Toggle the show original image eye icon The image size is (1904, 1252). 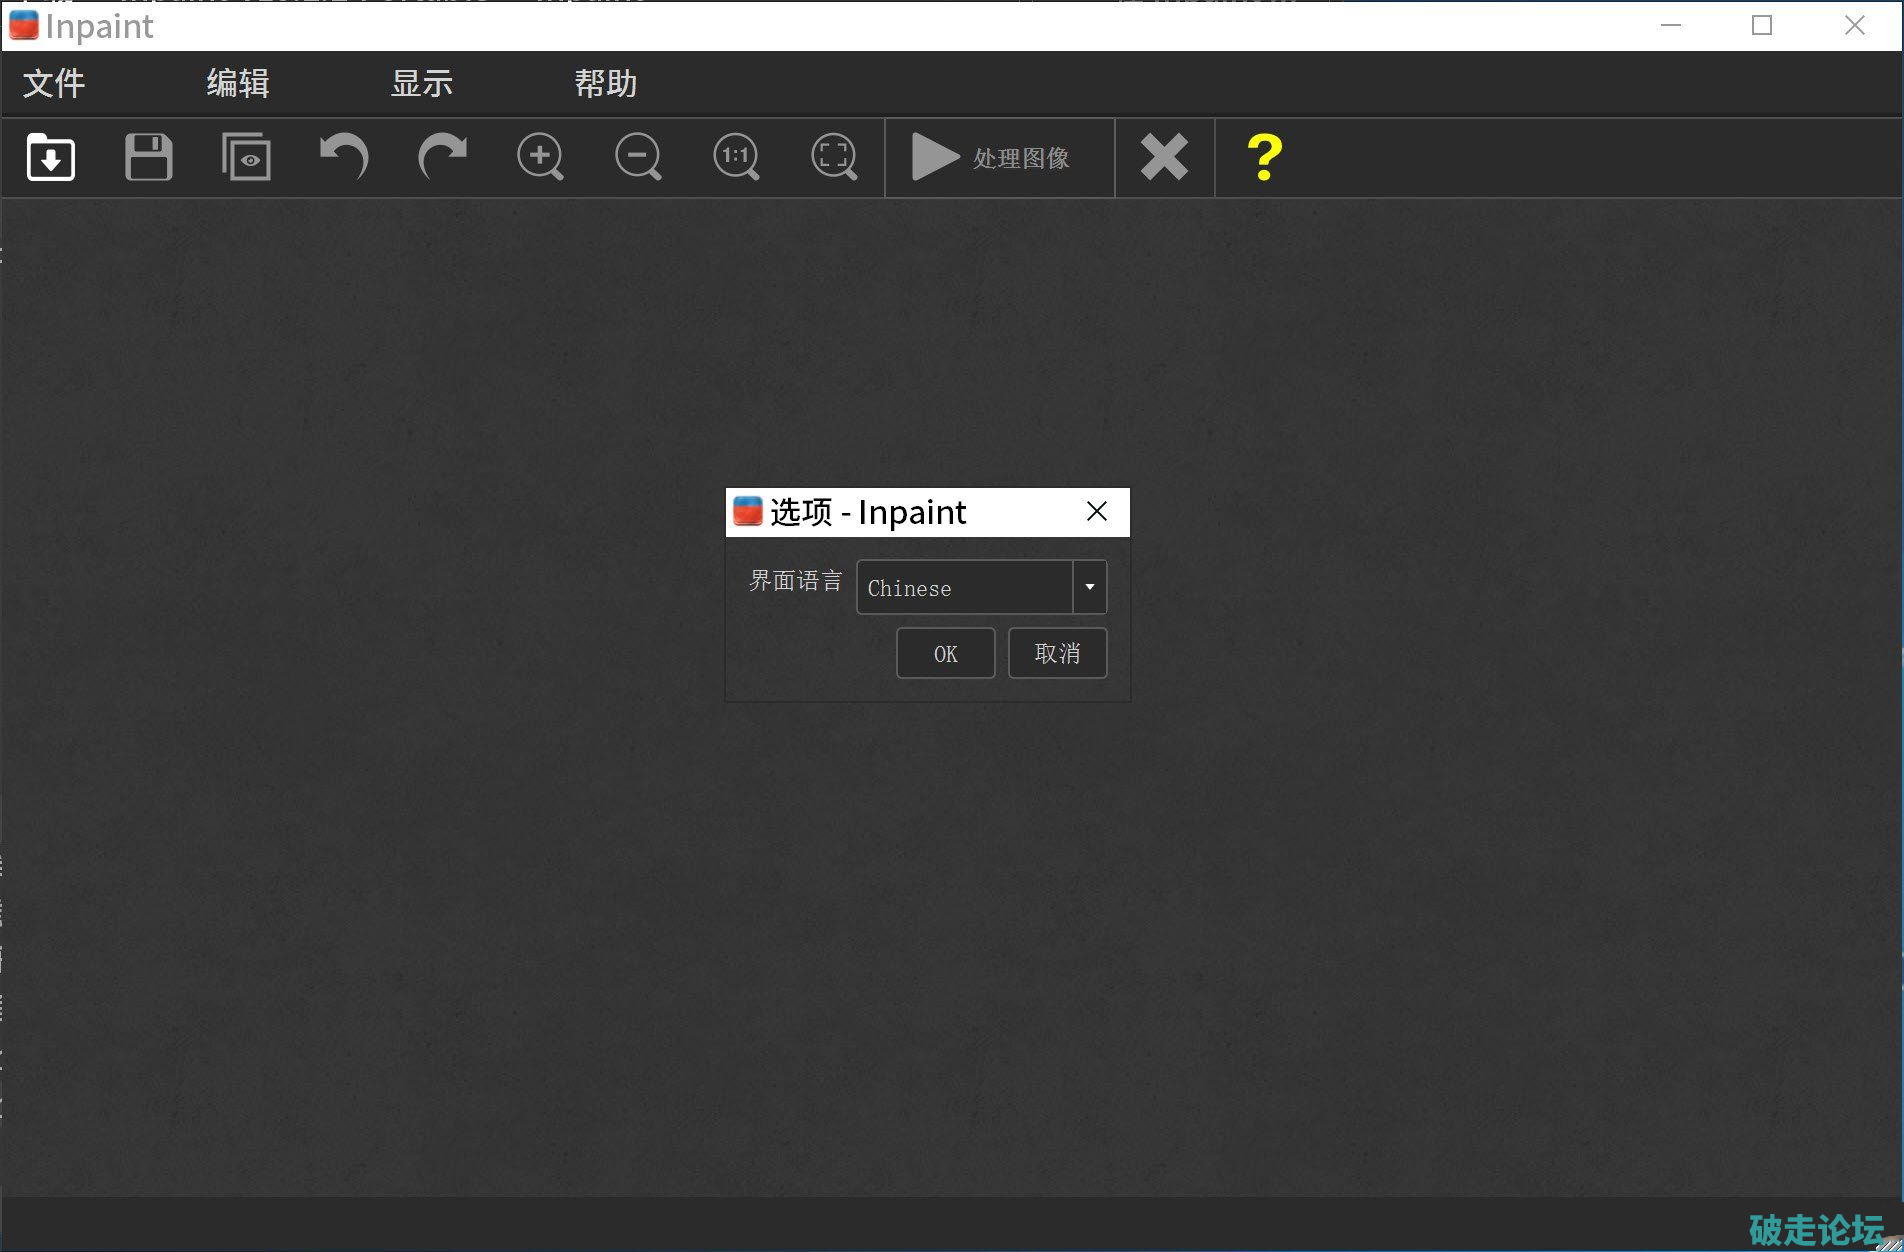tap(246, 157)
